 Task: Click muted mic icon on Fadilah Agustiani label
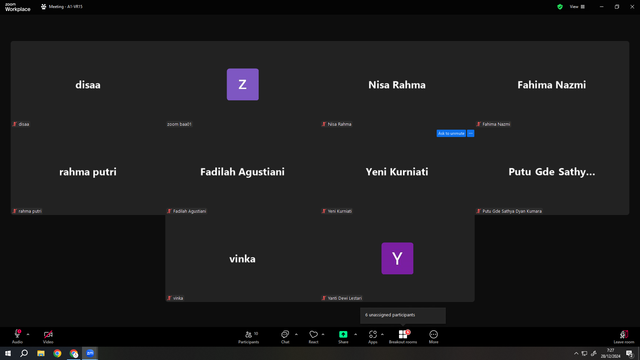[169, 211]
